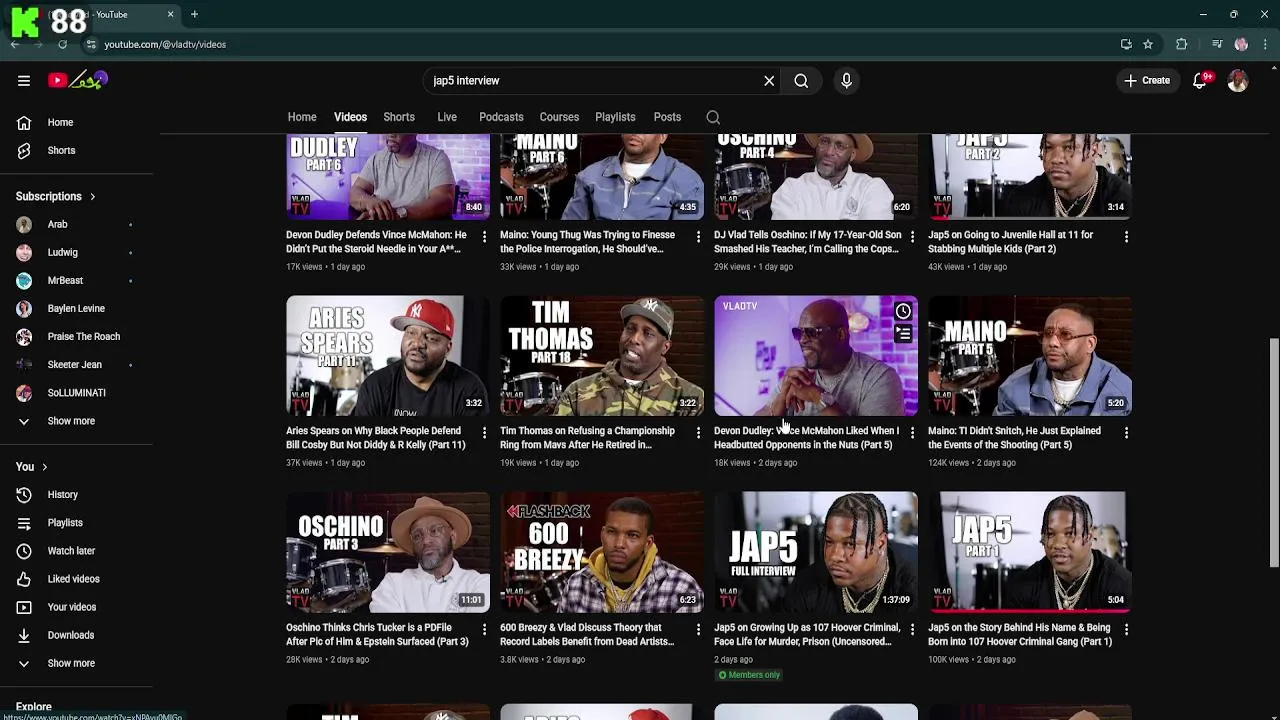Open Baylen Levine subscription
Image resolution: width=1280 pixels, height=720 pixels.
[x=76, y=309]
